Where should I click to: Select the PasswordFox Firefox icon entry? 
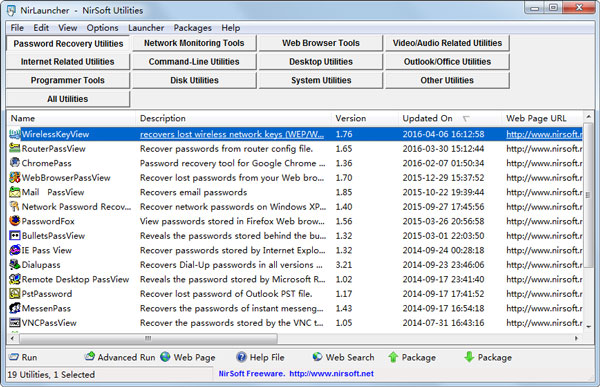point(15,221)
